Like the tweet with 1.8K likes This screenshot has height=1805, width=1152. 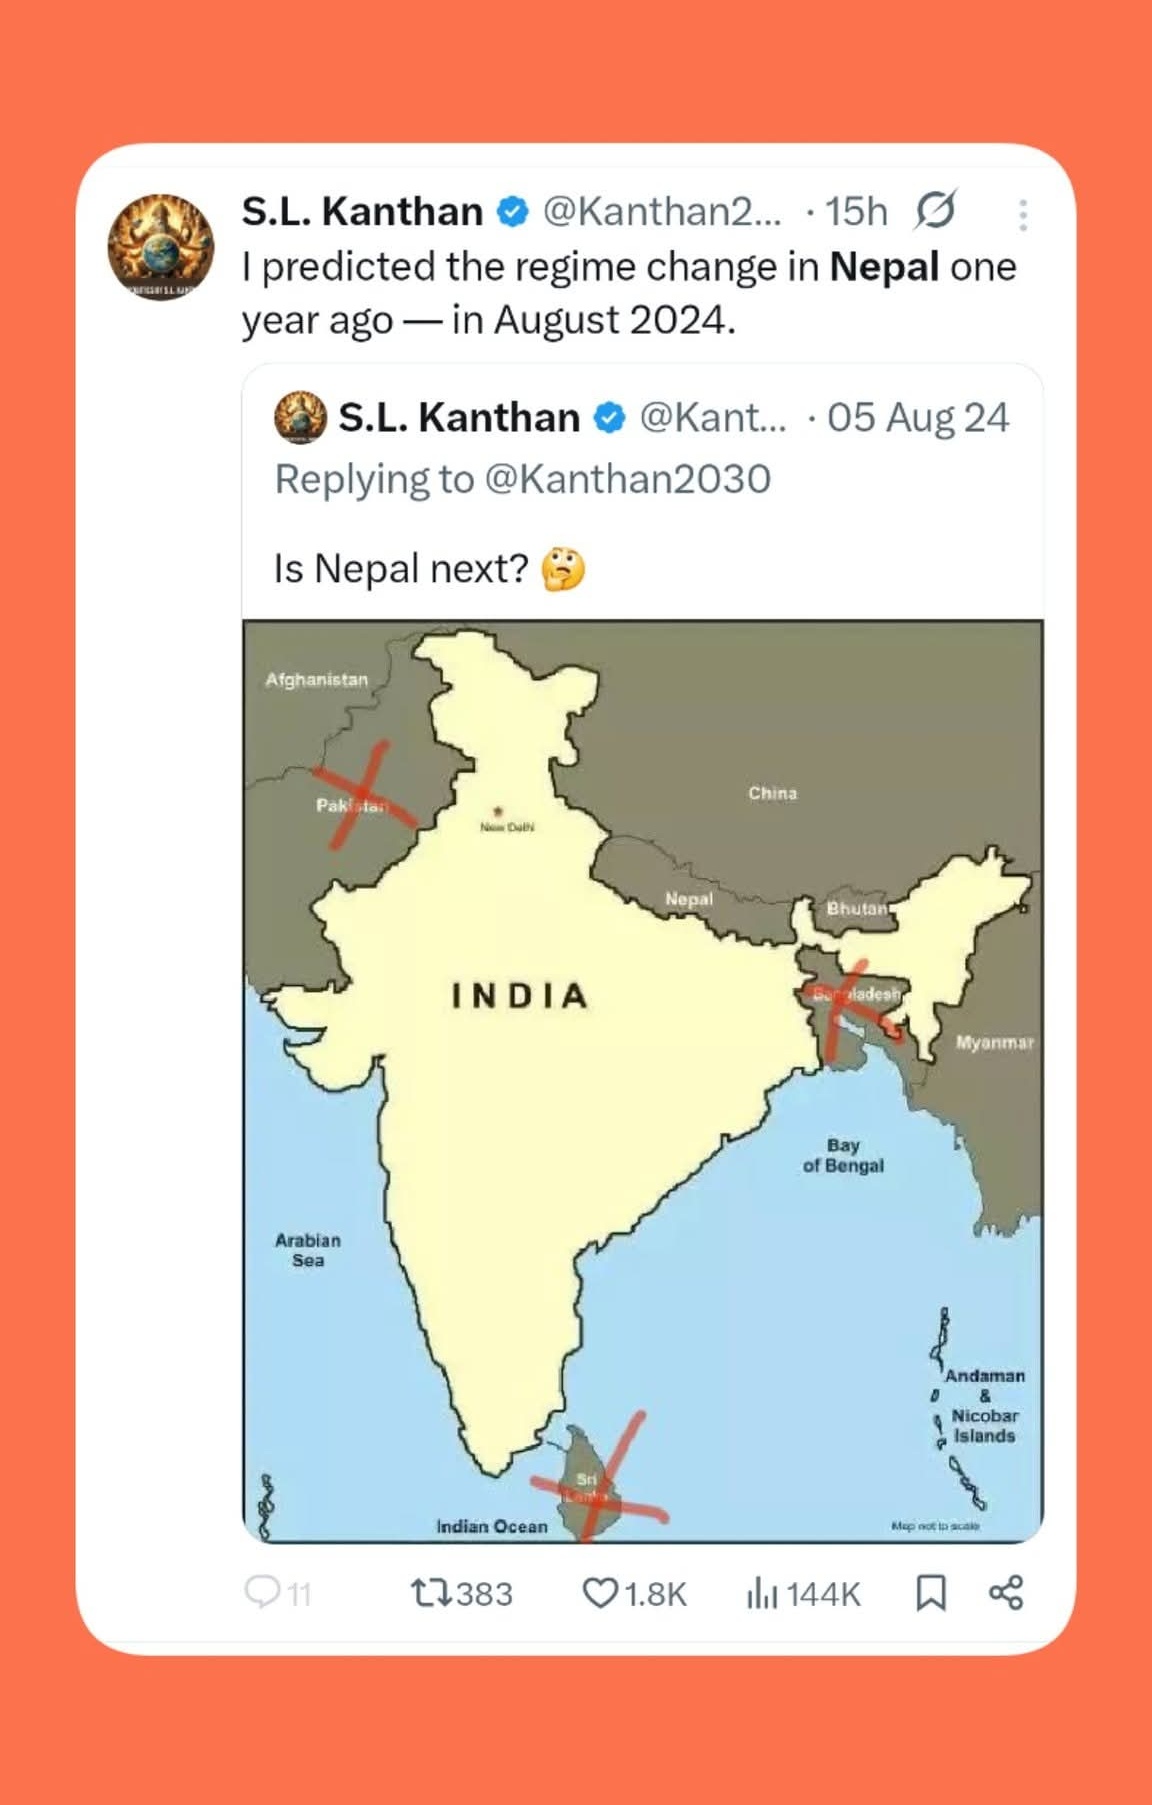tap(600, 1592)
